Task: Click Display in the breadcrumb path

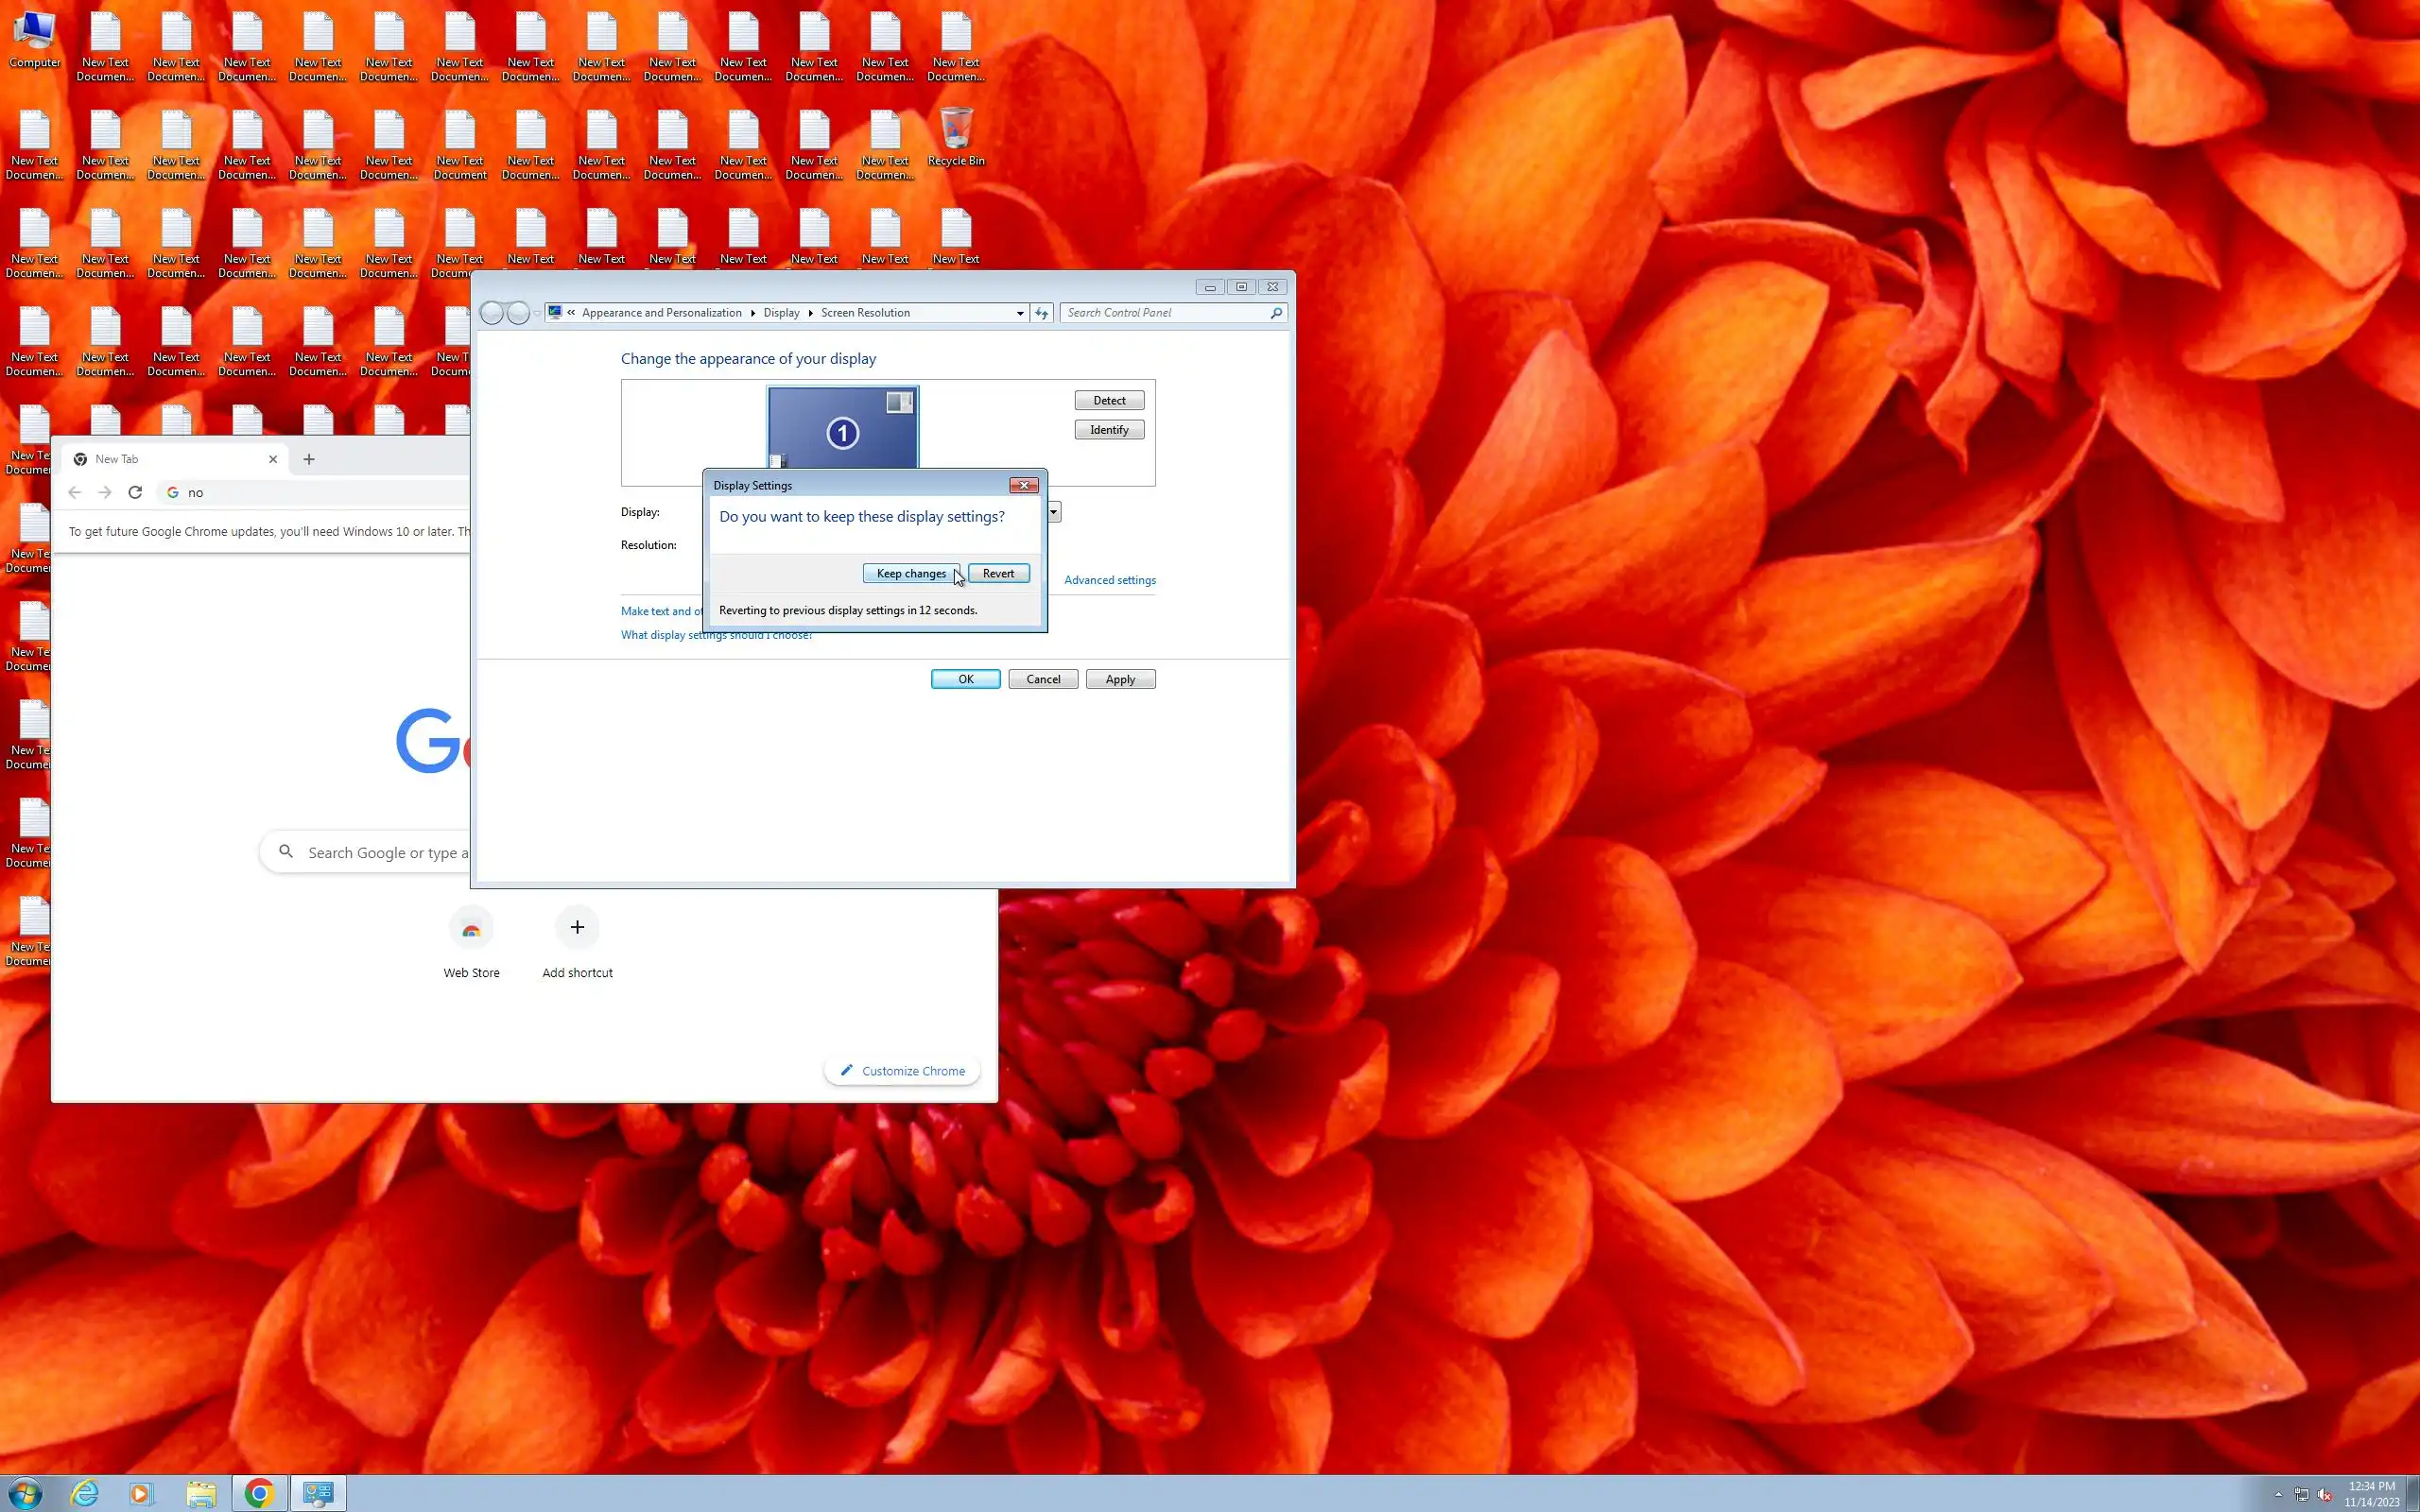Action: pos(781,313)
